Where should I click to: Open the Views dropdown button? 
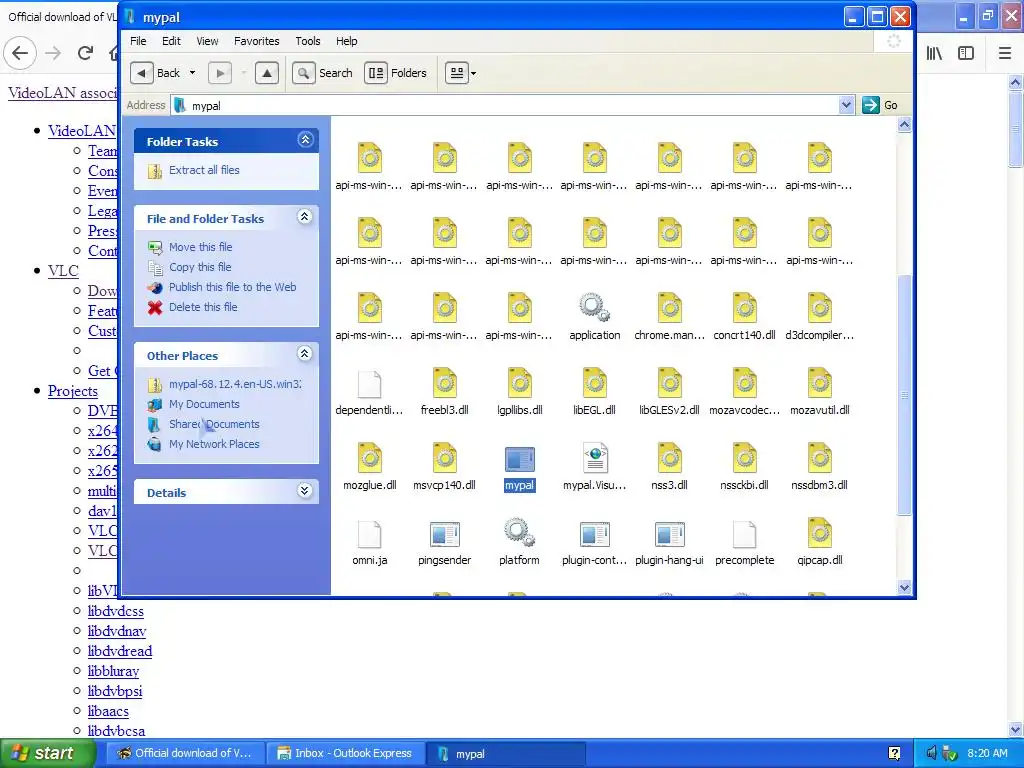coord(461,73)
